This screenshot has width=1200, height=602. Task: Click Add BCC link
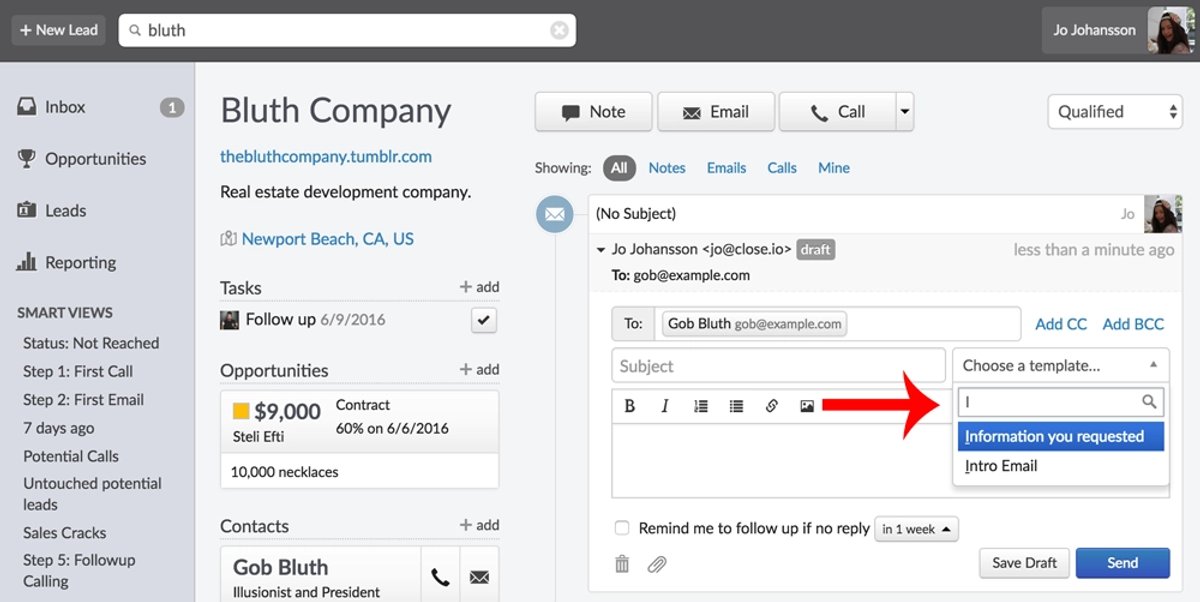point(1133,324)
